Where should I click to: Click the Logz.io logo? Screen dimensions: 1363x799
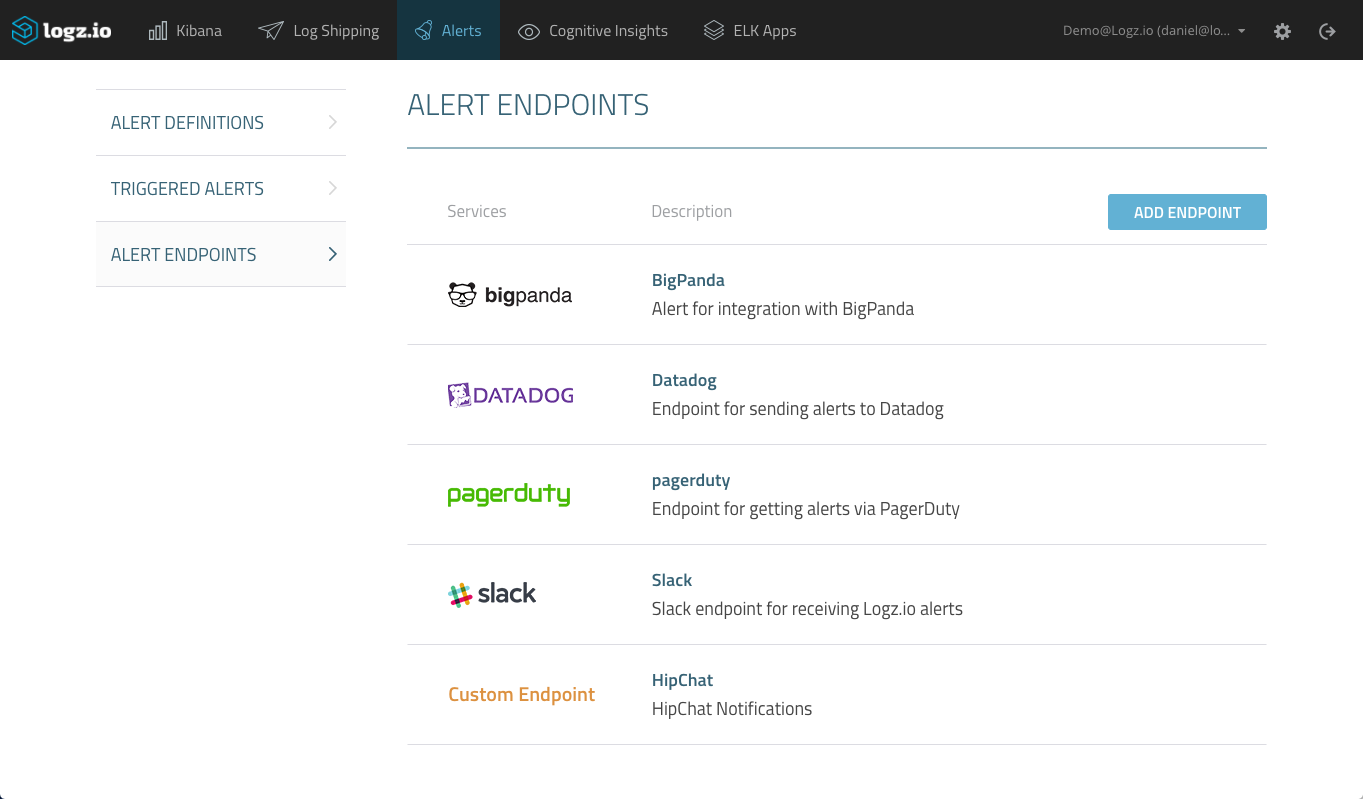pos(62,30)
